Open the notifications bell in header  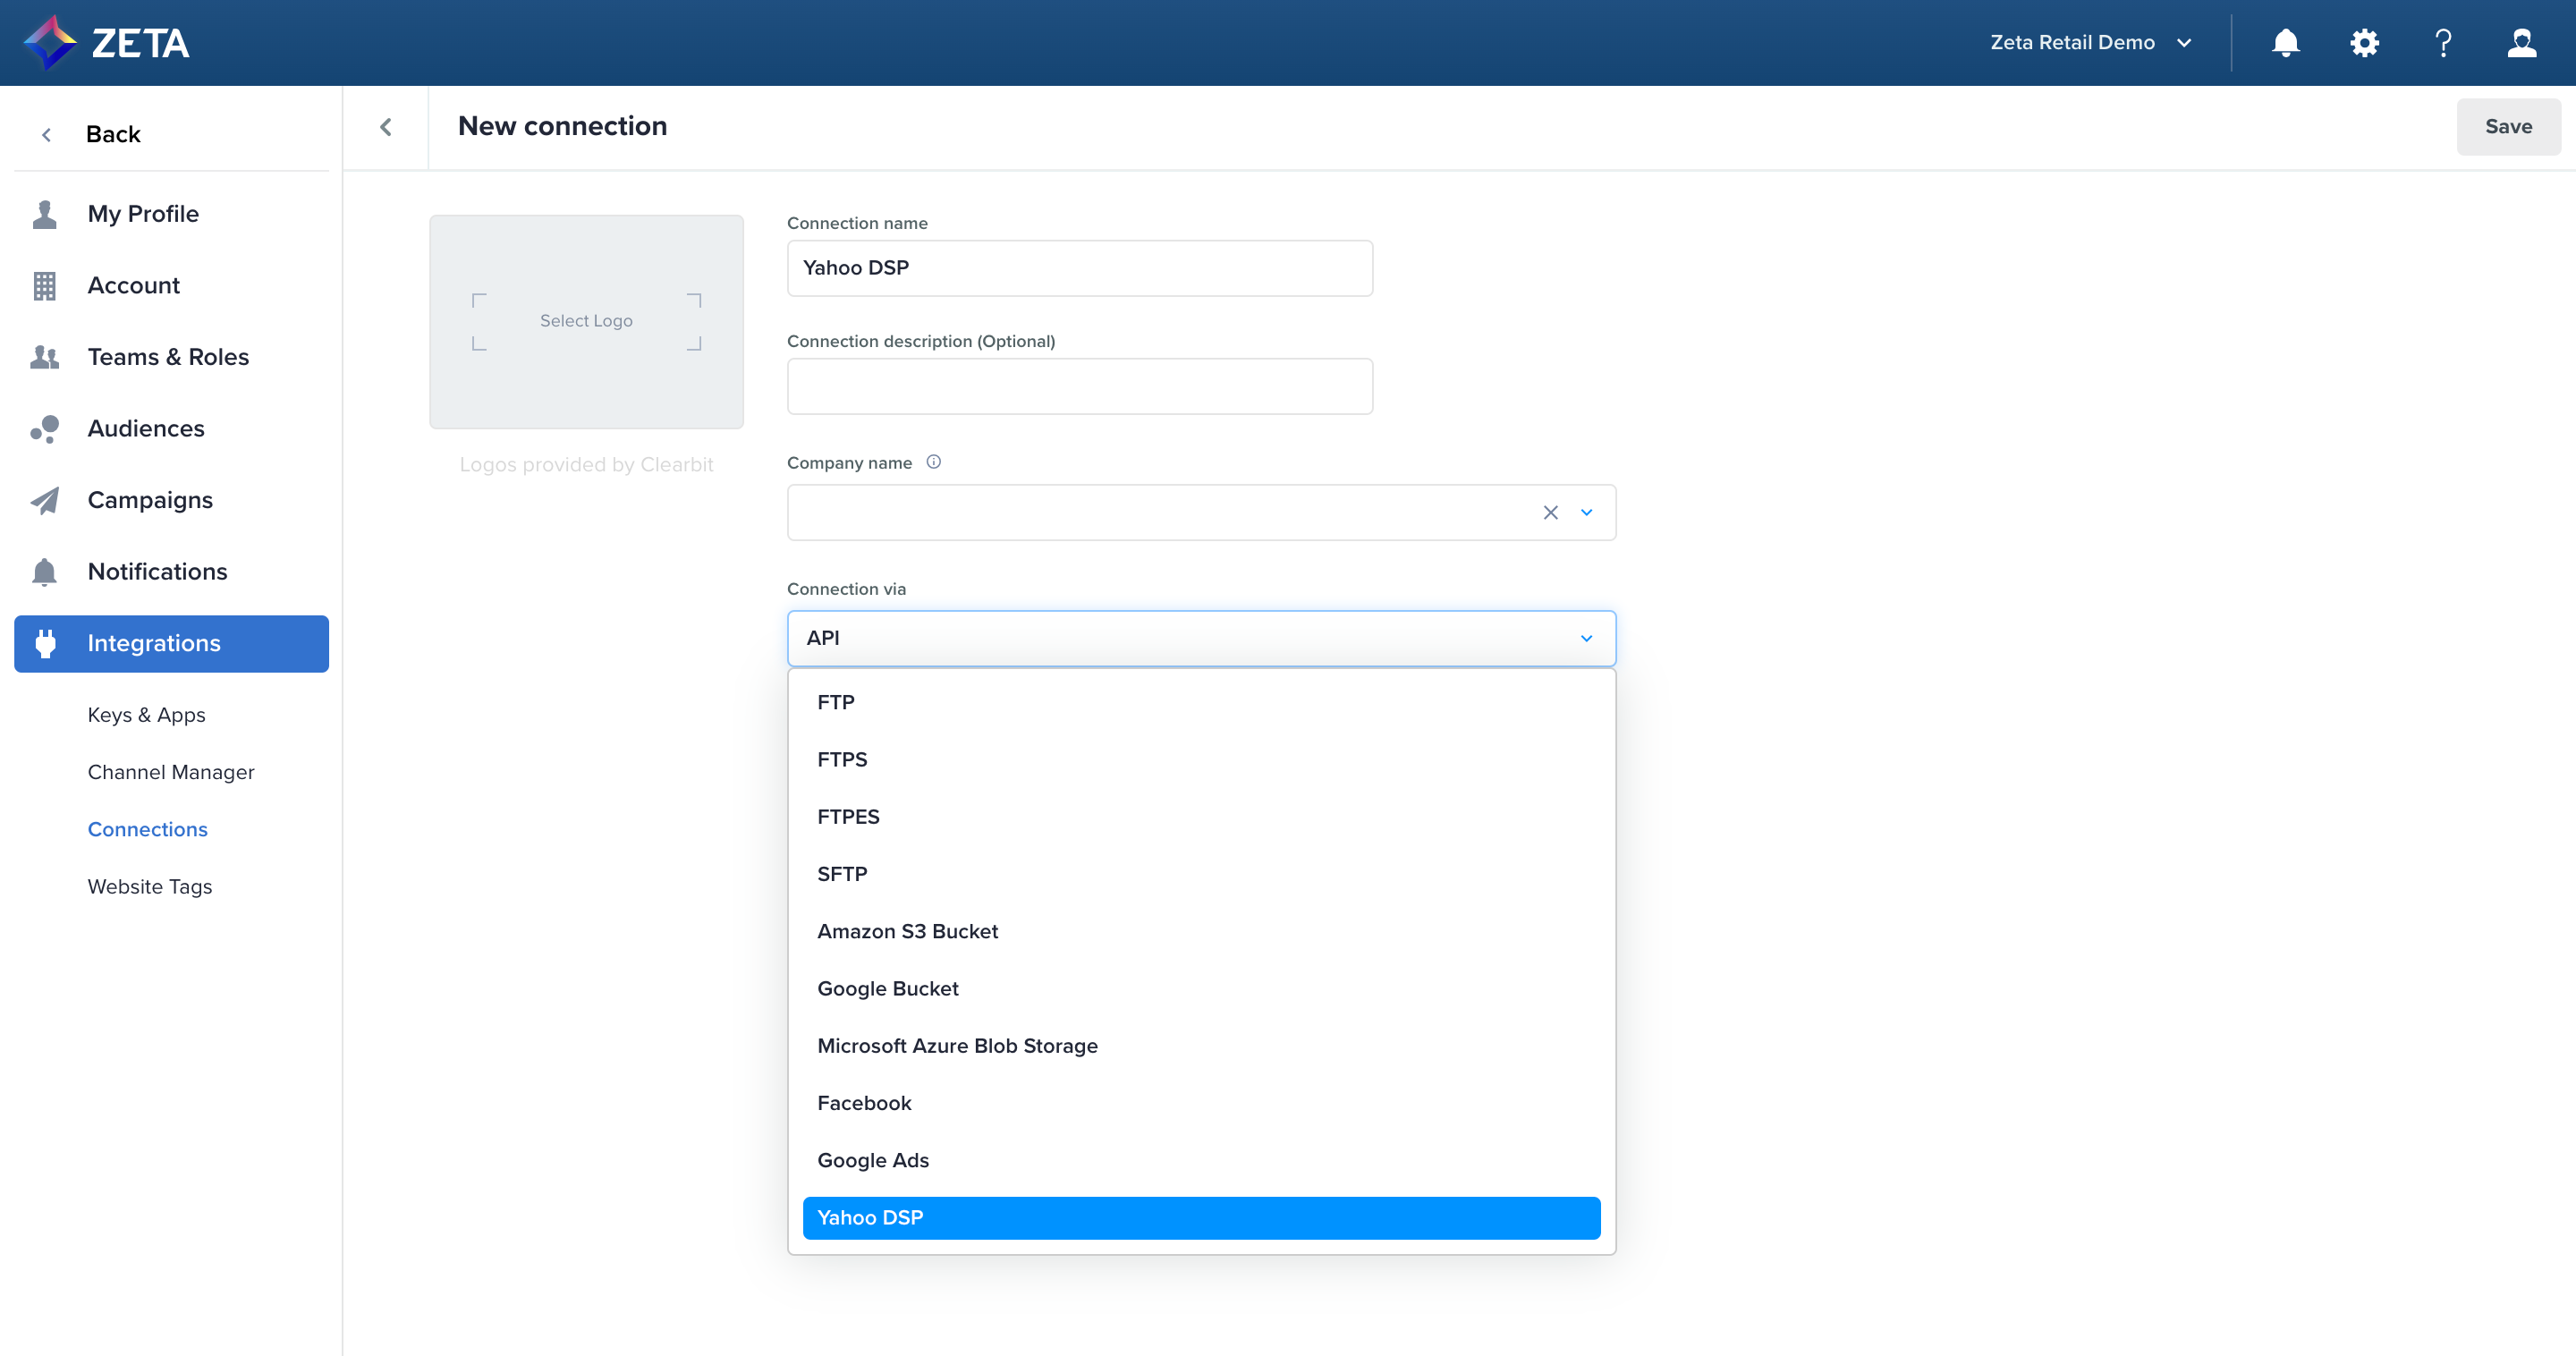2285,43
